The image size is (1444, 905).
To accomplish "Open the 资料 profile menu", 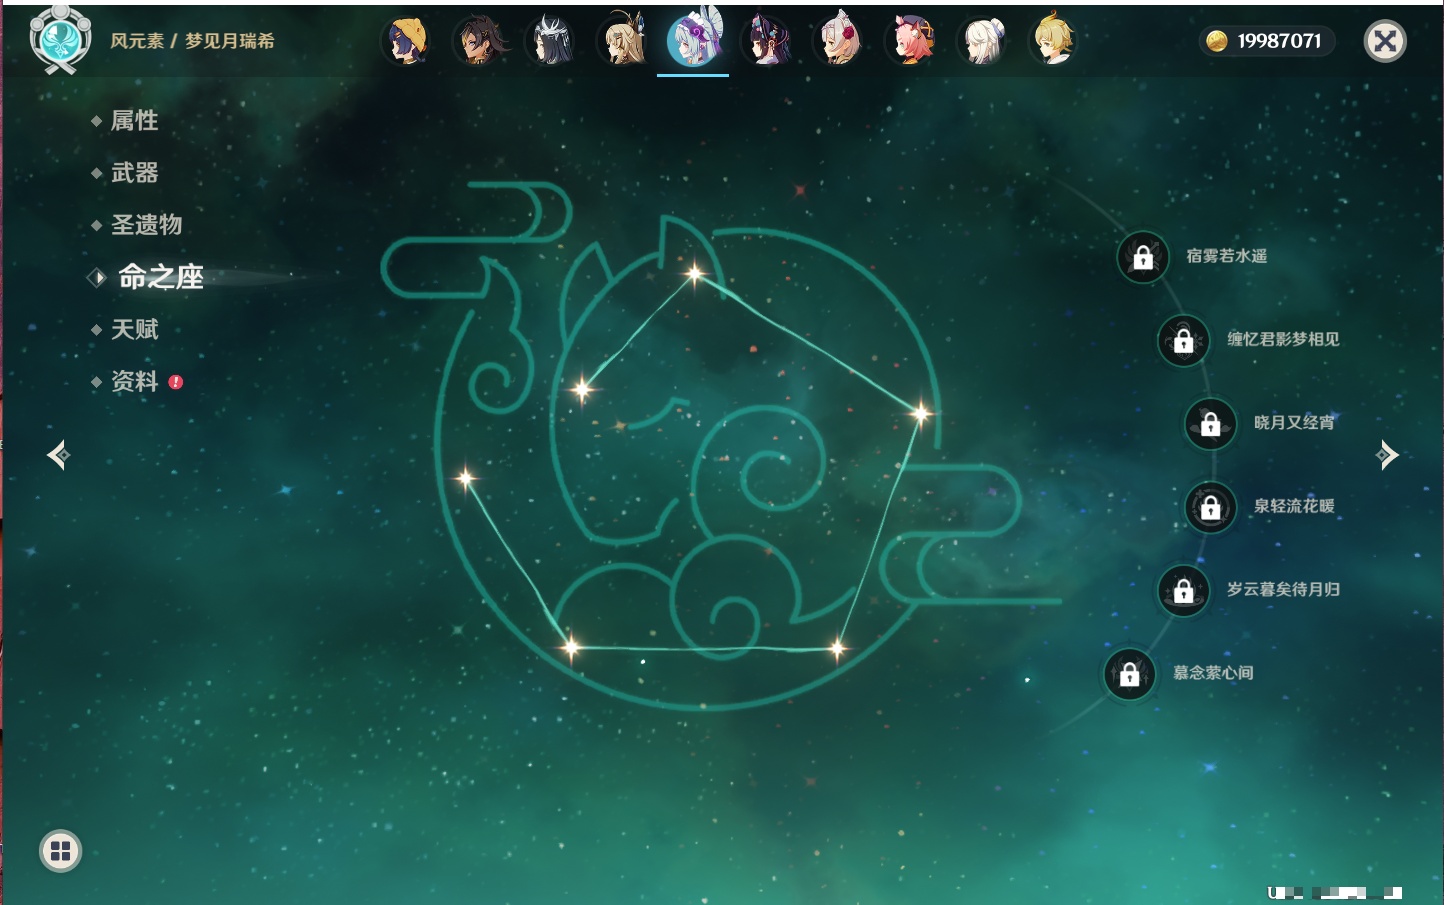I will pyautogui.click(x=134, y=381).
